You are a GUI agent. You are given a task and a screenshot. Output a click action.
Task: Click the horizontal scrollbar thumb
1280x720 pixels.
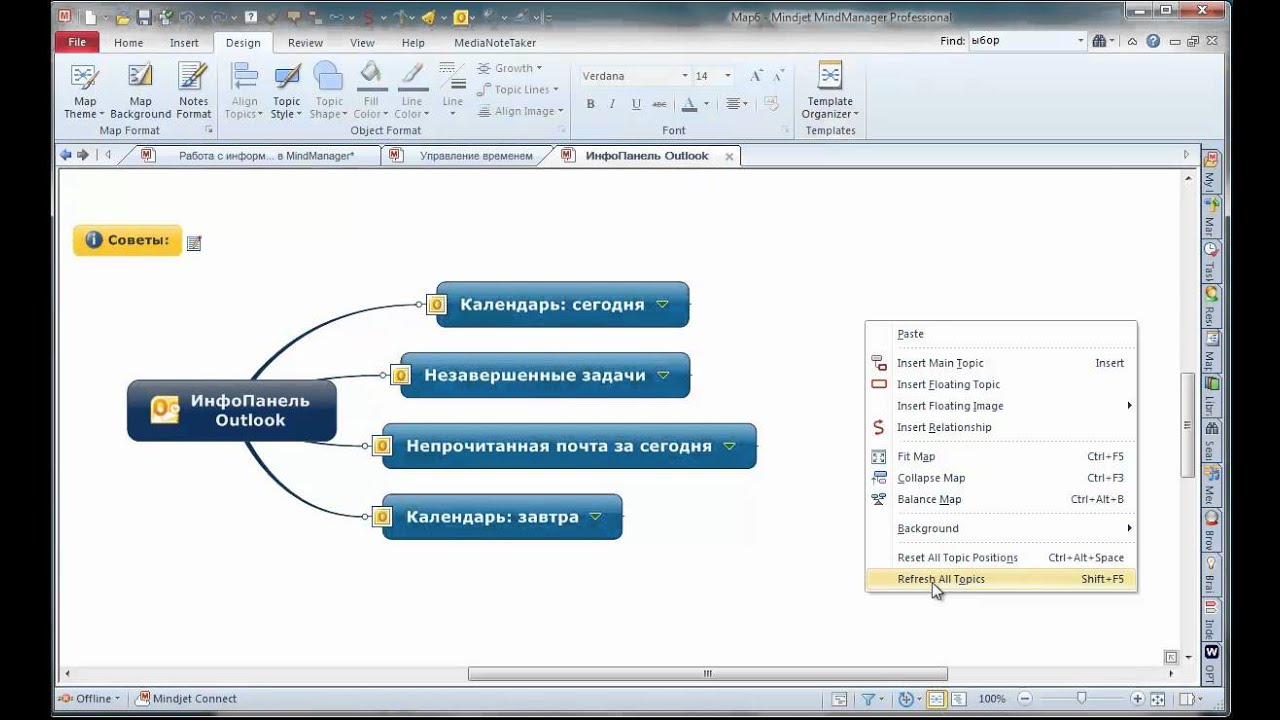(x=708, y=674)
